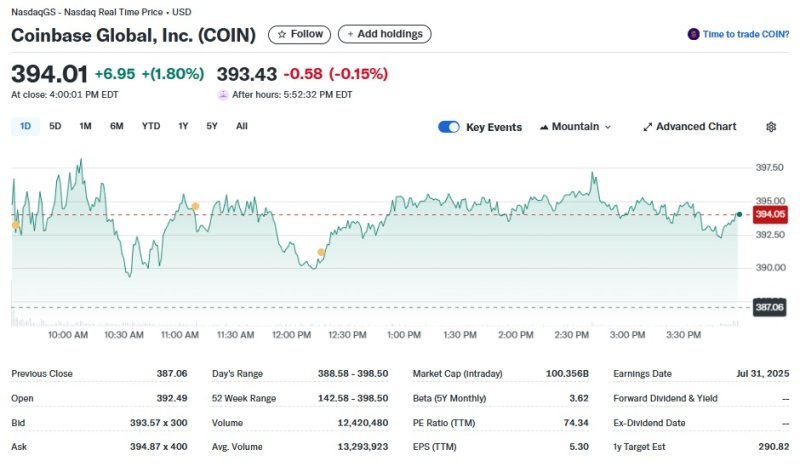The height and width of the screenshot is (467, 800).
Task: Choose the YTD range tab
Action: (x=151, y=126)
